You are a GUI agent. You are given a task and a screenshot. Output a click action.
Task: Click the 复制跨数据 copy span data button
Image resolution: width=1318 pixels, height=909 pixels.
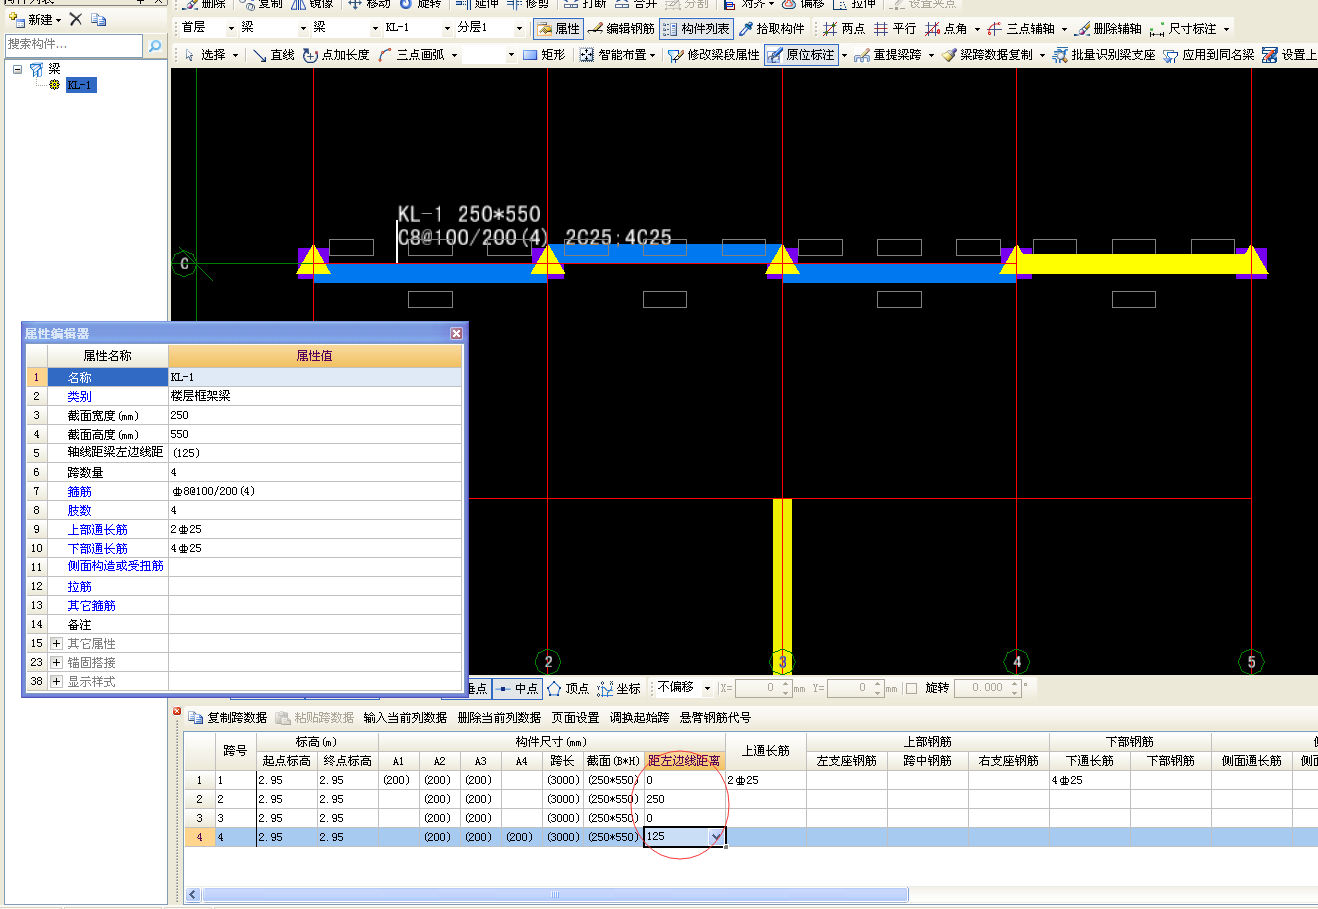[x=228, y=717]
